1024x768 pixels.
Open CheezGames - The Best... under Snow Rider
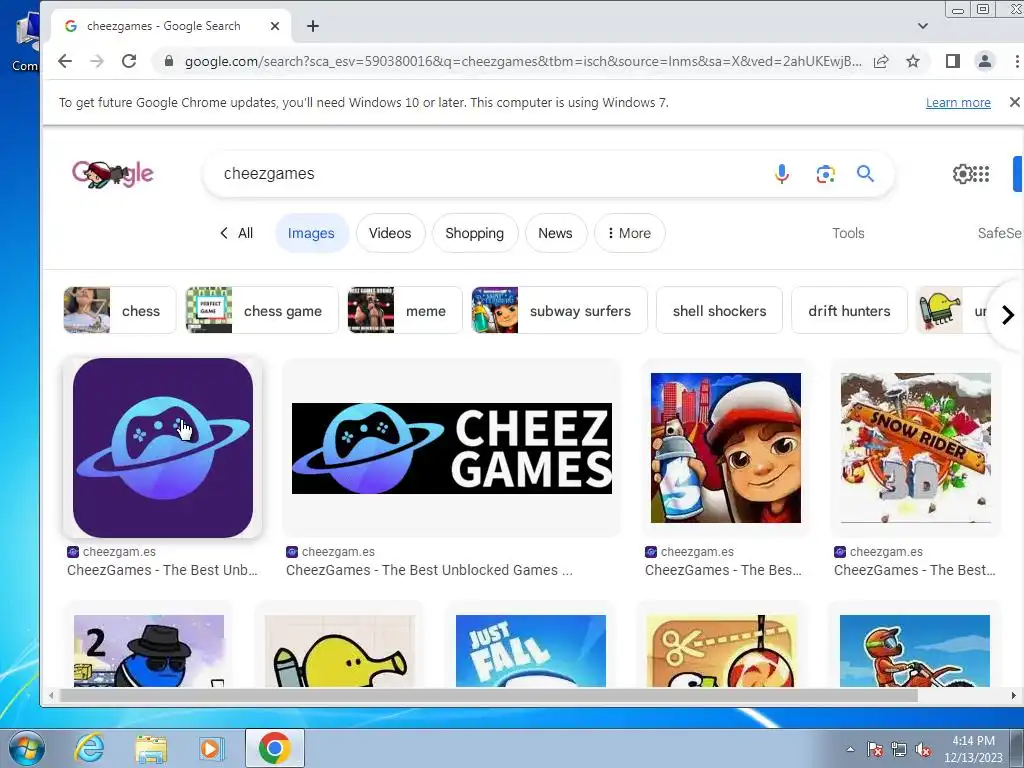pos(914,570)
